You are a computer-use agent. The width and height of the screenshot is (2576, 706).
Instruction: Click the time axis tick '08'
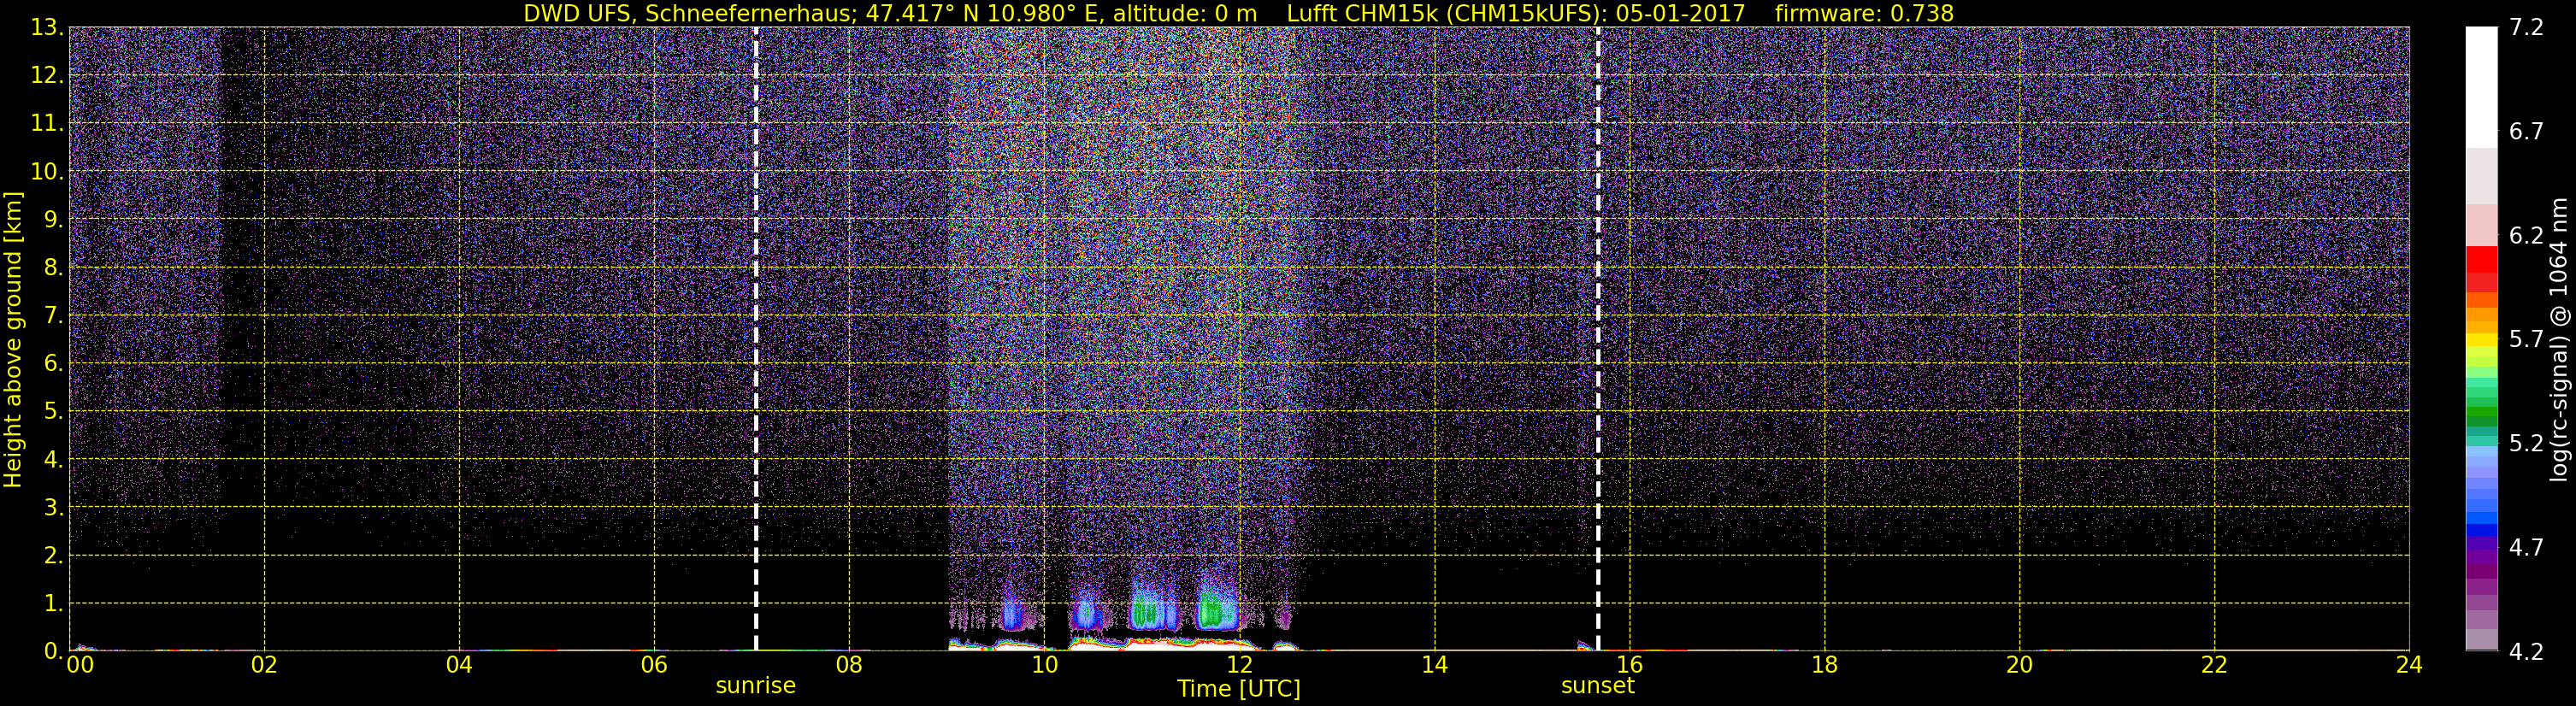click(849, 665)
